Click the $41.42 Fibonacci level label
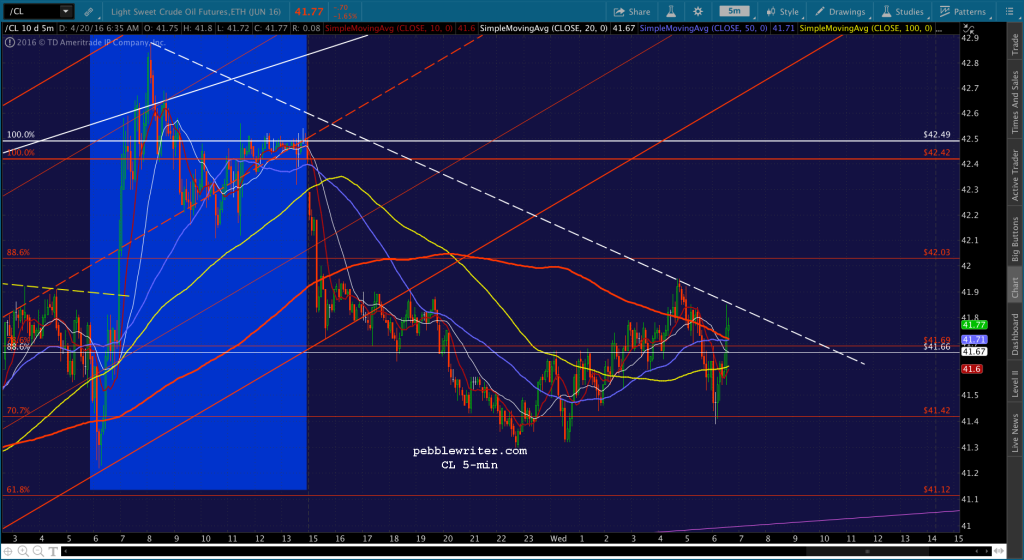Image resolution: width=1024 pixels, height=560 pixels. click(x=935, y=410)
